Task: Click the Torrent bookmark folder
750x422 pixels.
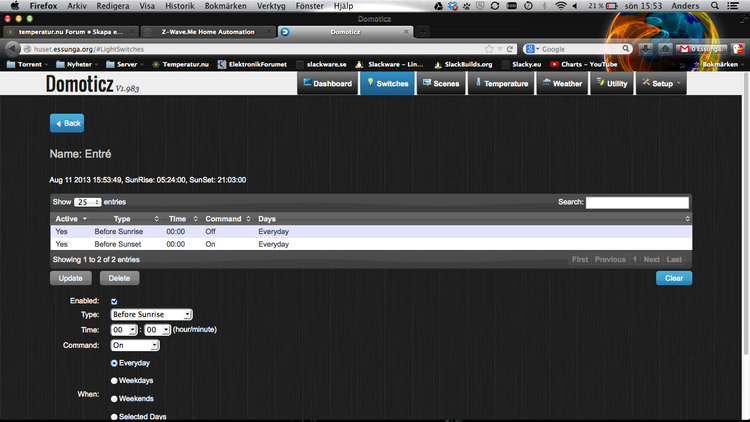Action: point(26,64)
